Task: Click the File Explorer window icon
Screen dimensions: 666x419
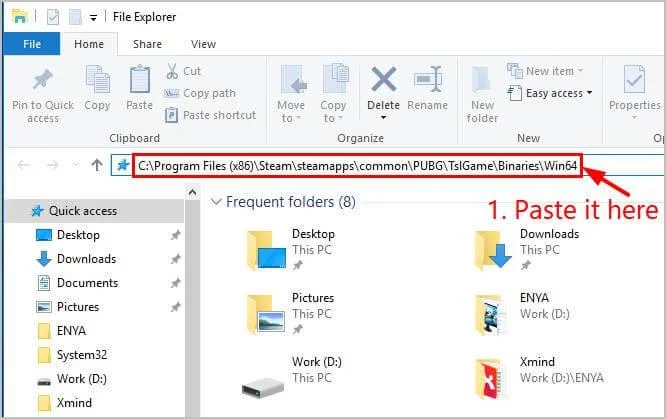Action: click(x=20, y=17)
